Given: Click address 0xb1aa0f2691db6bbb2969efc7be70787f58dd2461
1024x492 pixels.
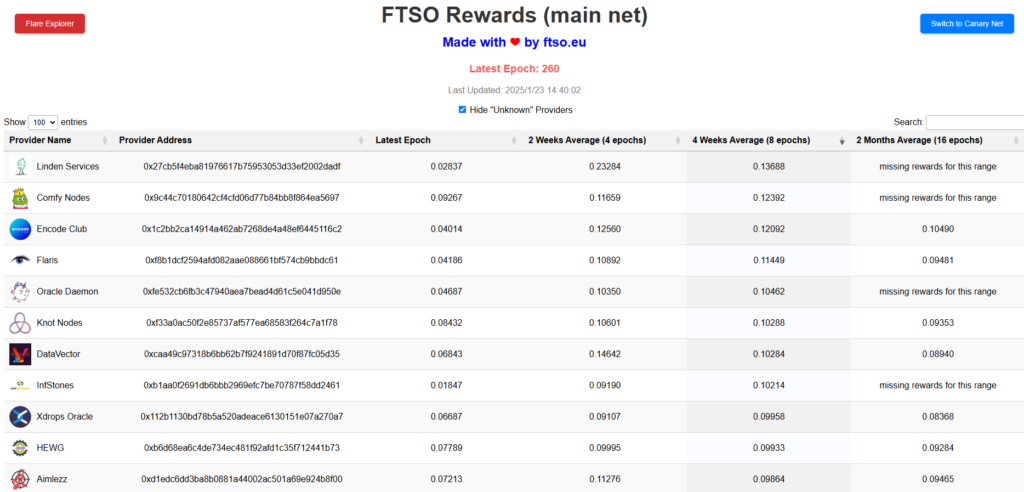Looking at the screenshot, I should click(242, 385).
